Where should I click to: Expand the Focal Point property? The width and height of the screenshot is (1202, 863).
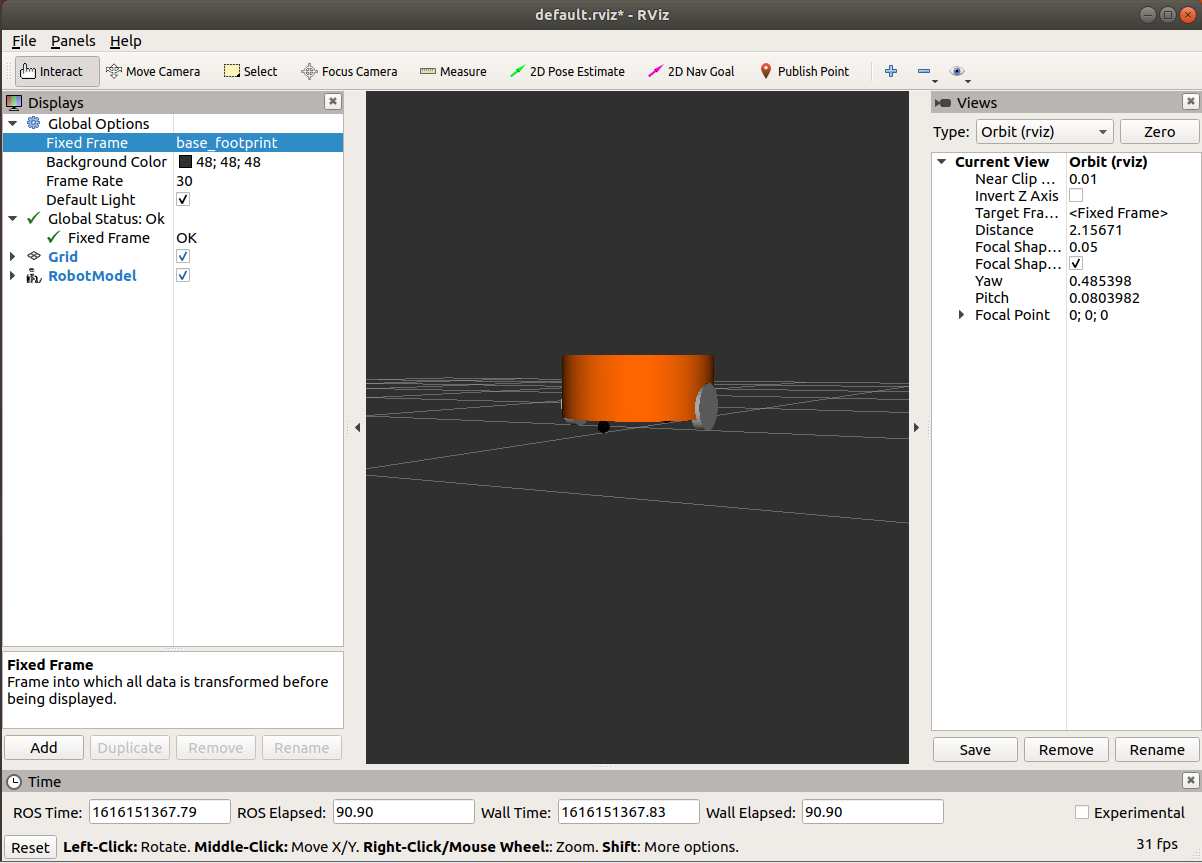[x=962, y=314]
